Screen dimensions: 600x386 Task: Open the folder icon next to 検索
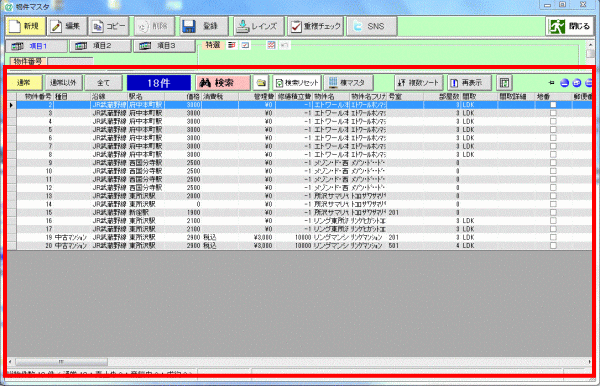[x=261, y=83]
